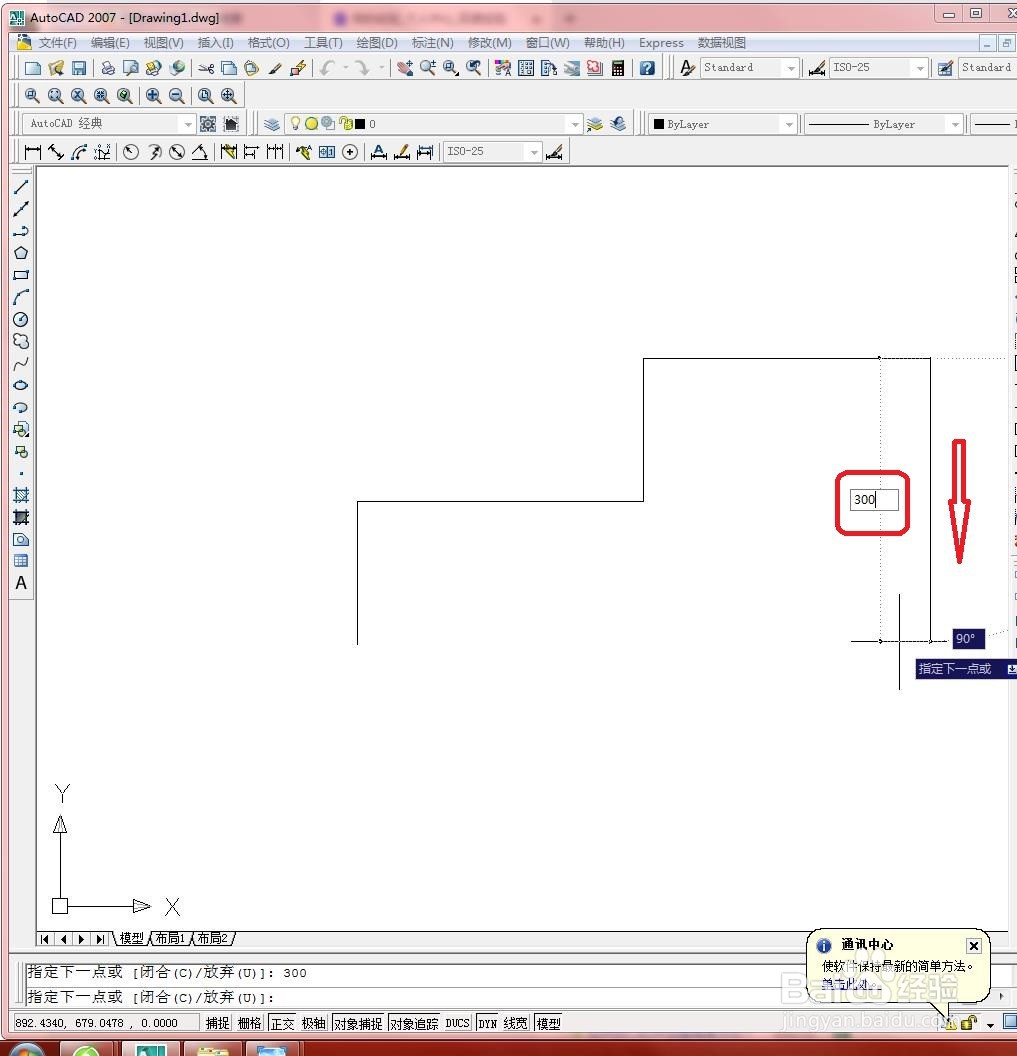Toggle 正交 ortho mode
1017x1056 pixels.
[x=282, y=1023]
